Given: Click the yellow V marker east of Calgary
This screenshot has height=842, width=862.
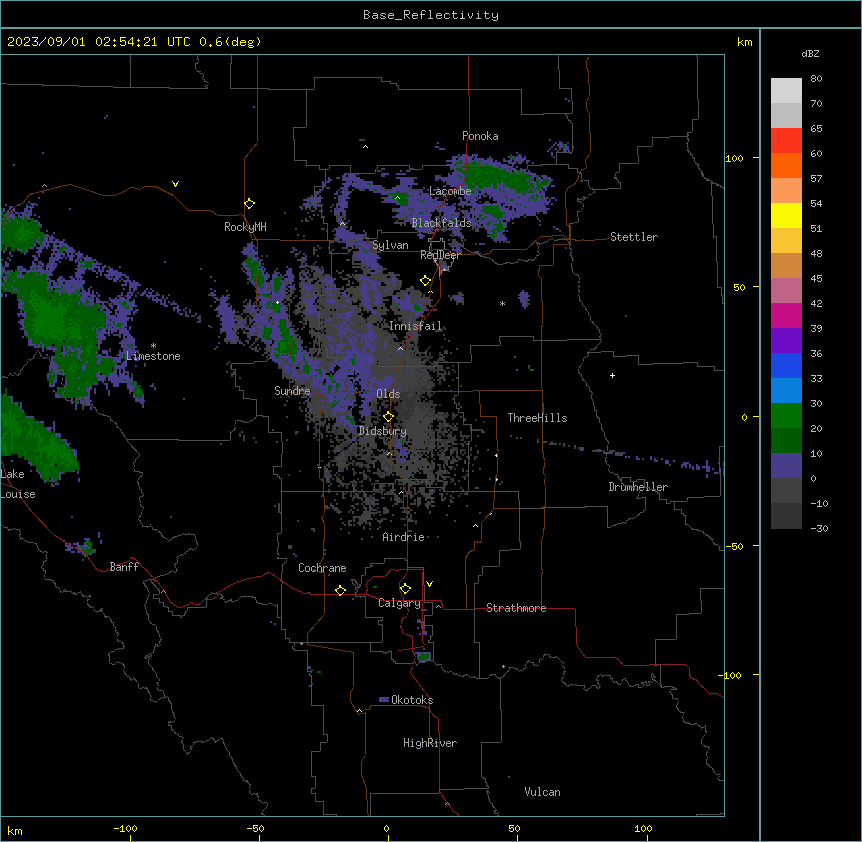Looking at the screenshot, I should [429, 584].
